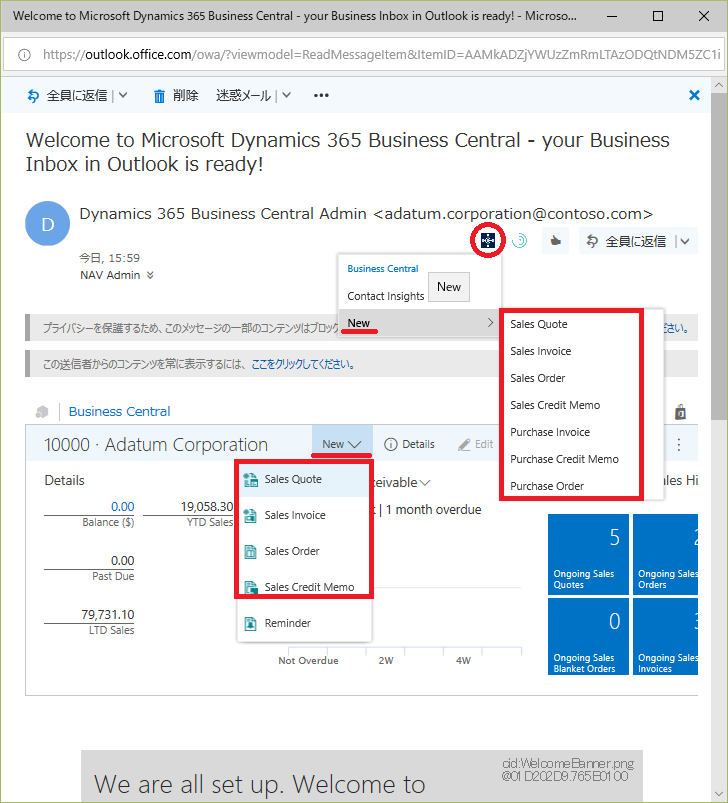Click the Sales Quote document icon
This screenshot has height=803, width=728.
[250, 480]
